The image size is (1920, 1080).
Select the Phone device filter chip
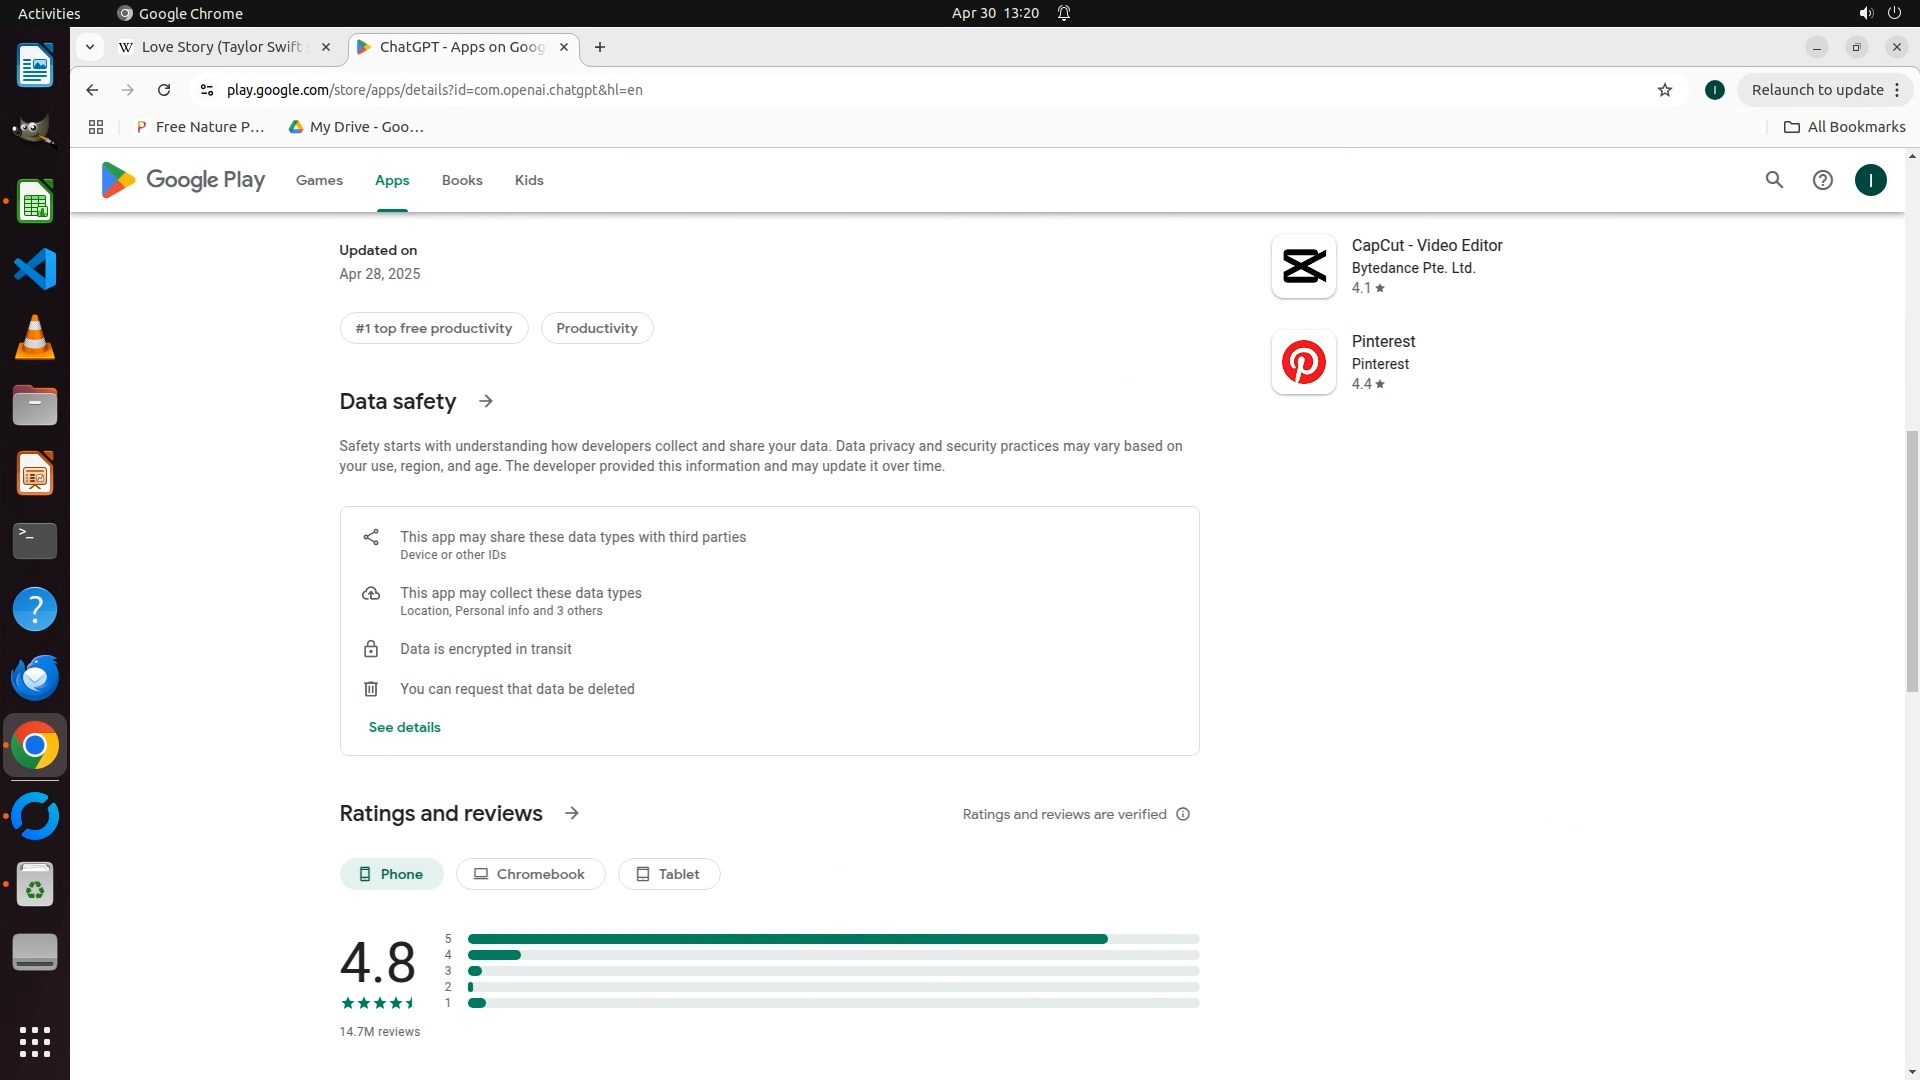point(391,874)
